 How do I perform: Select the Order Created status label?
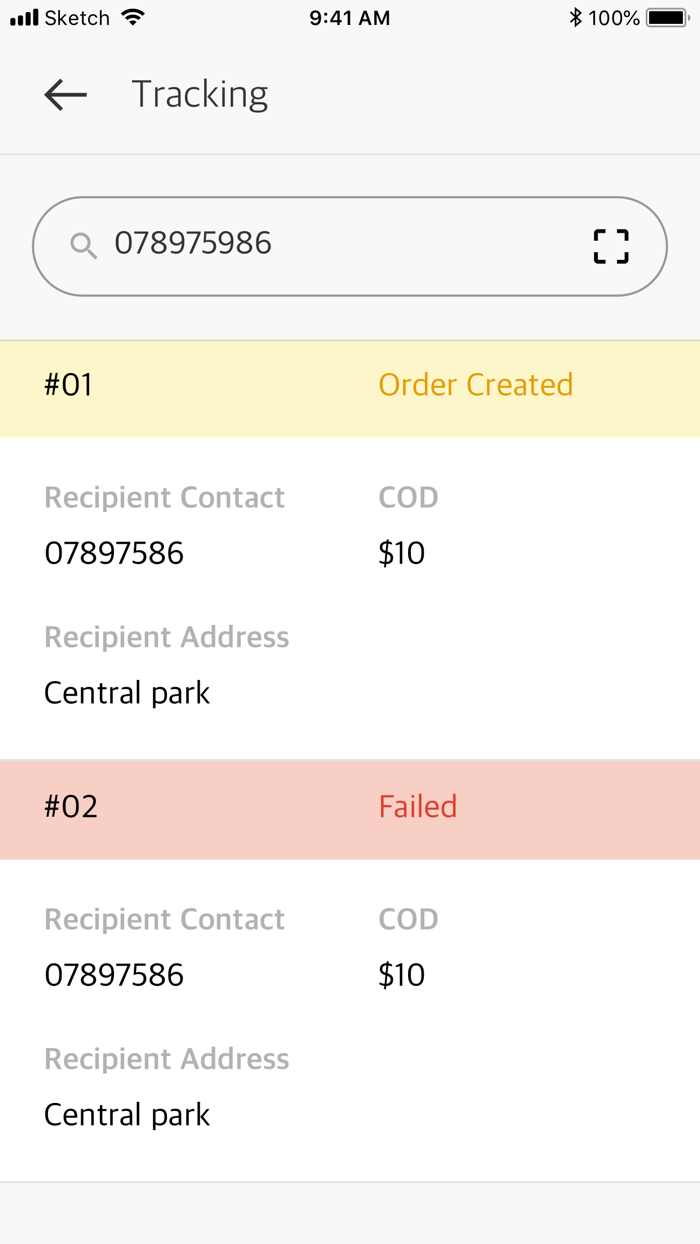point(475,385)
